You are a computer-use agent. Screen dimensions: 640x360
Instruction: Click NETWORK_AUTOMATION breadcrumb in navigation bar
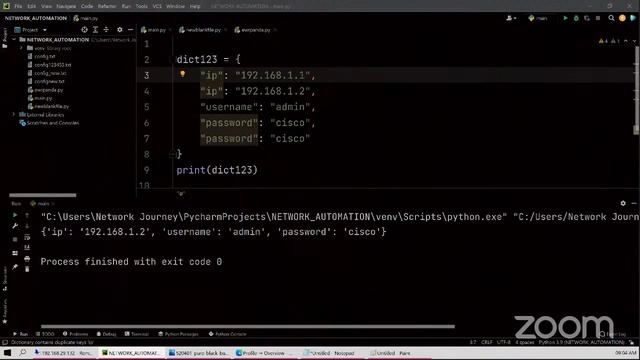(36, 18)
